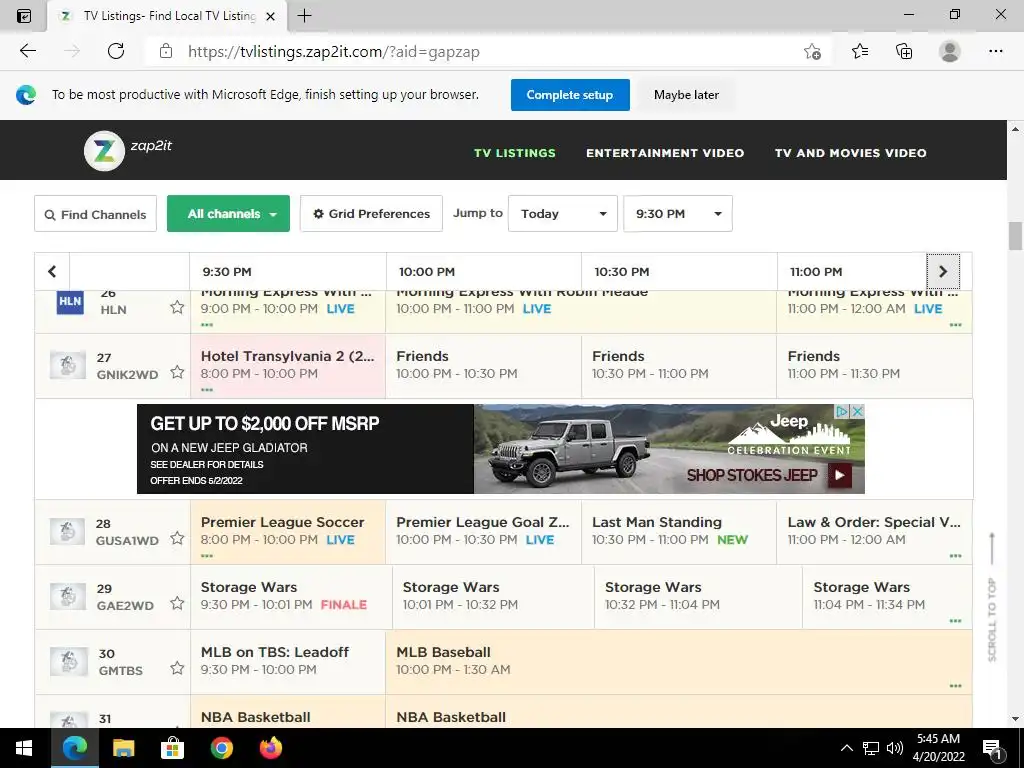Screen dimensions: 1024x768
Task: Open the All channels dropdown
Action: [229, 214]
